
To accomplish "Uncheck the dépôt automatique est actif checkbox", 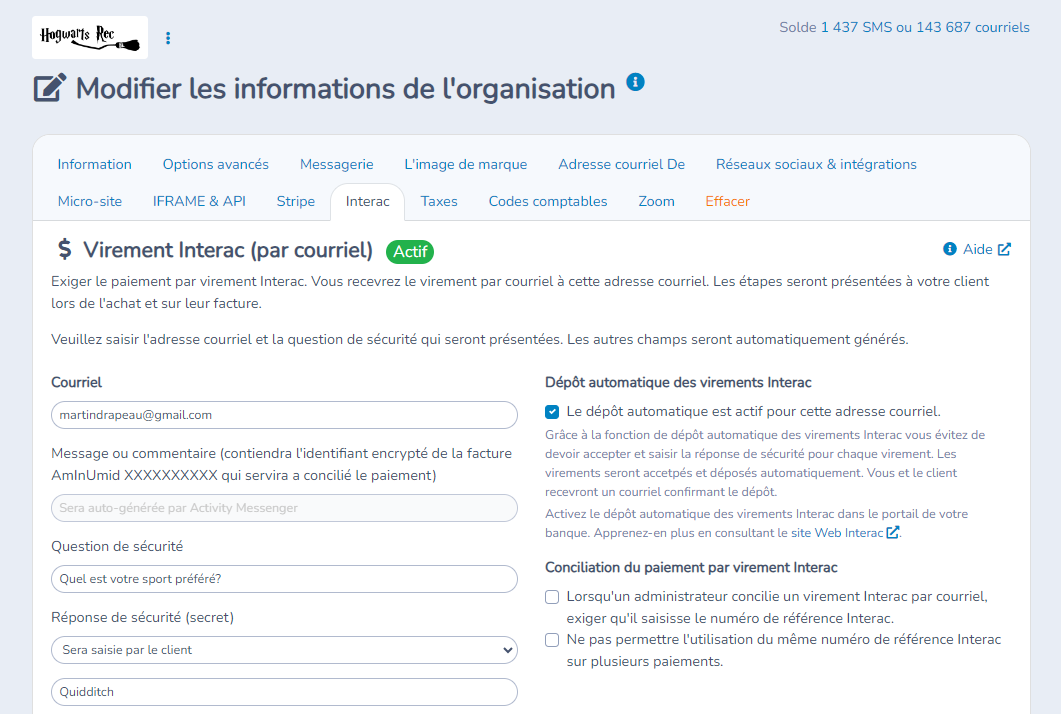I will [552, 411].
